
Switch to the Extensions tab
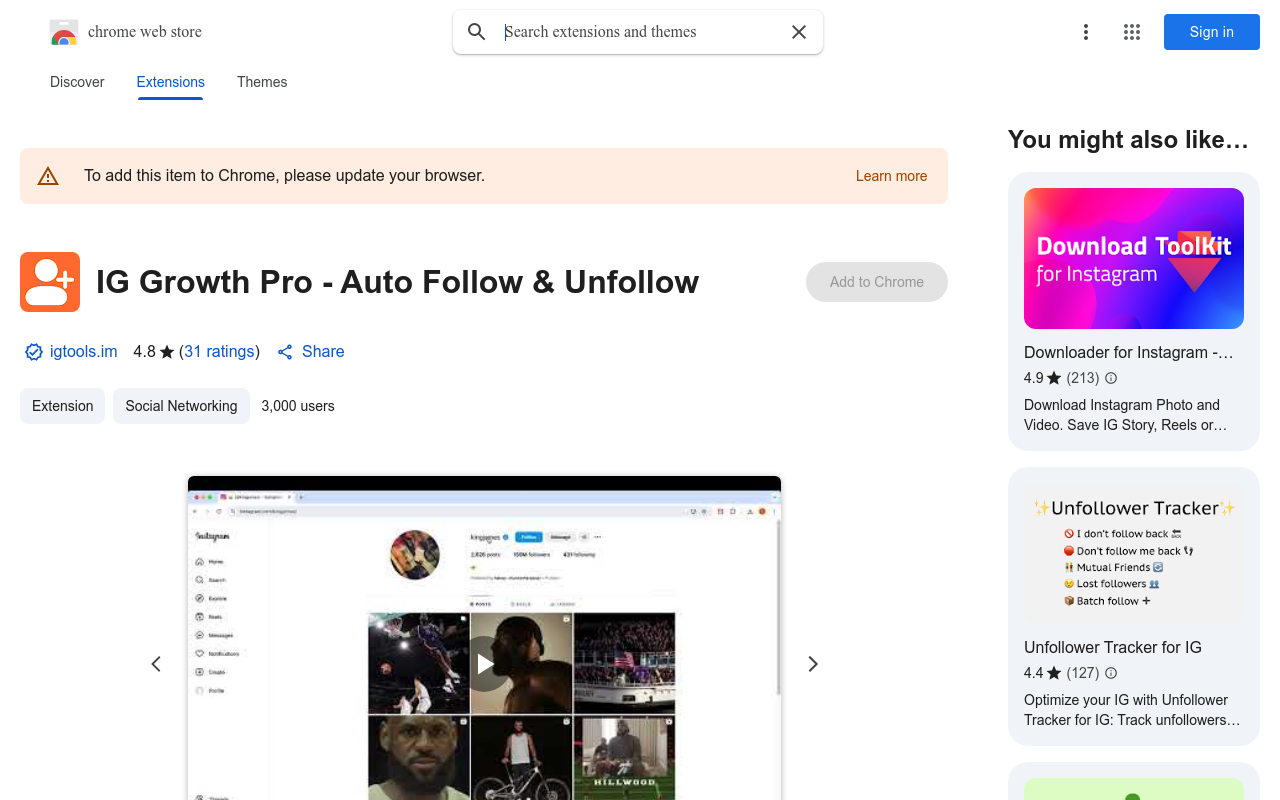171,82
